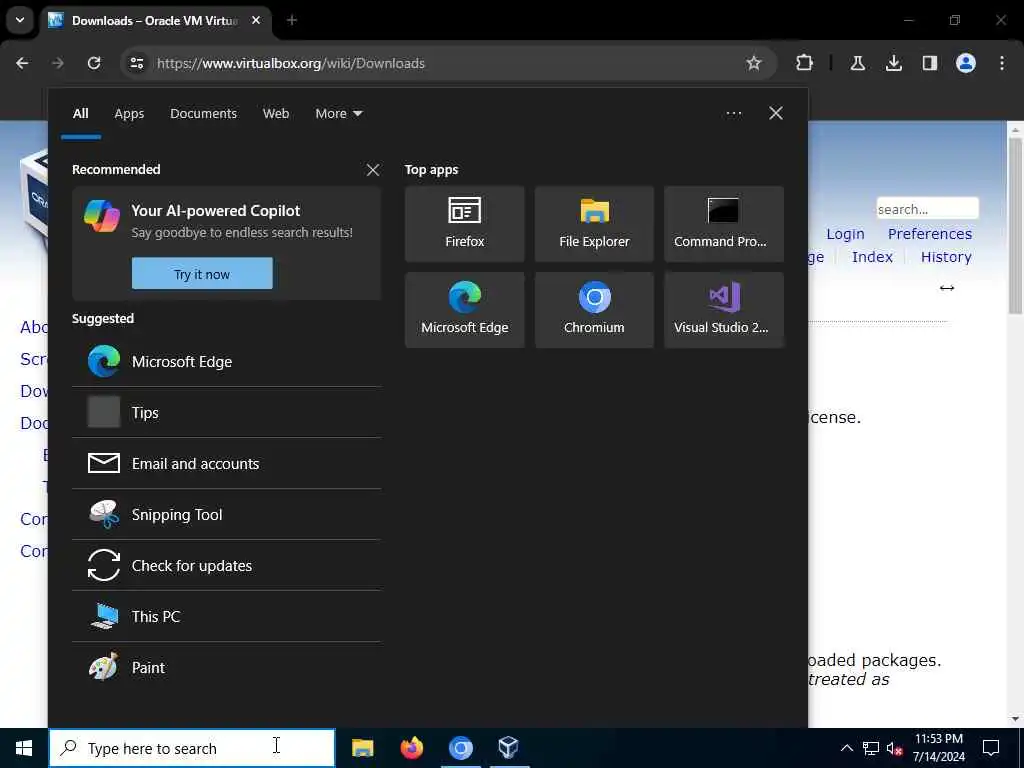Select the Downloads – Oracle VM VirtualBox tab
Viewport: 1024px width, 768px height.
point(155,20)
